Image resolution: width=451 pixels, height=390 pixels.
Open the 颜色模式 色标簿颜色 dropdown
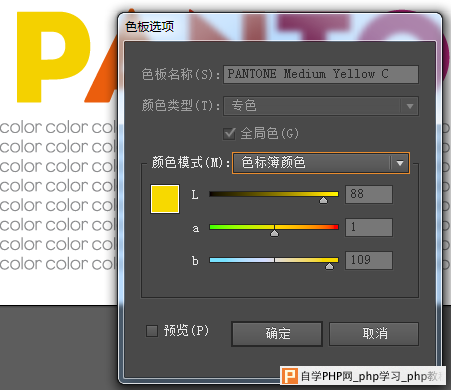tap(321, 163)
